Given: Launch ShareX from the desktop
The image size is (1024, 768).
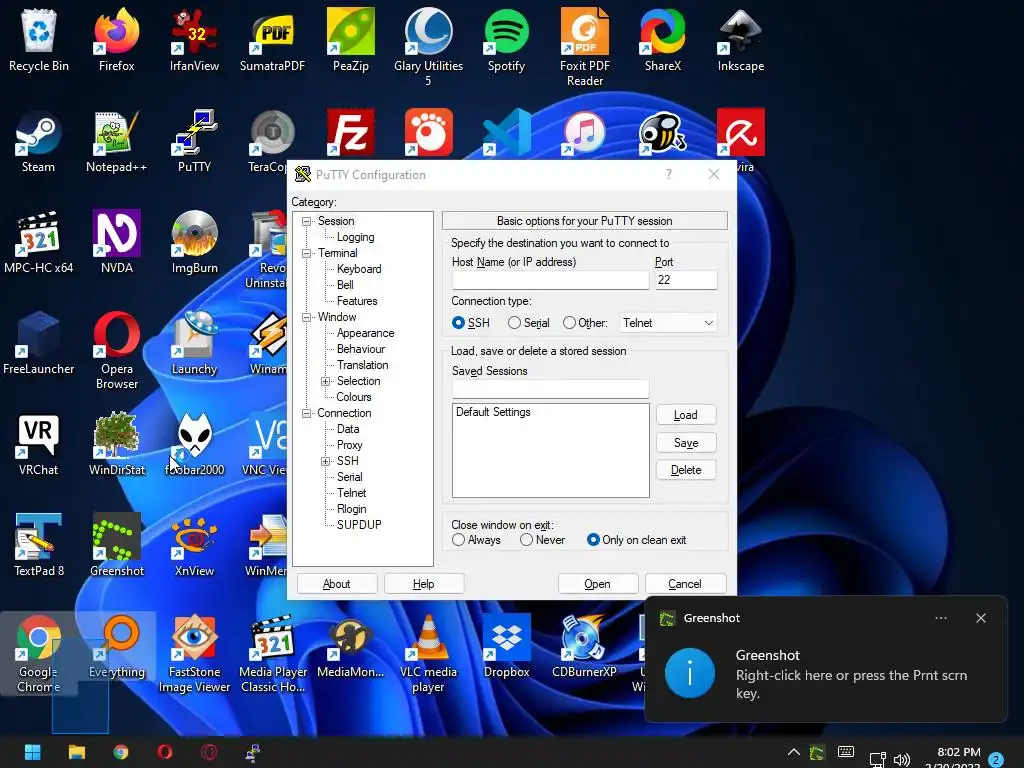Looking at the screenshot, I should 662,39.
